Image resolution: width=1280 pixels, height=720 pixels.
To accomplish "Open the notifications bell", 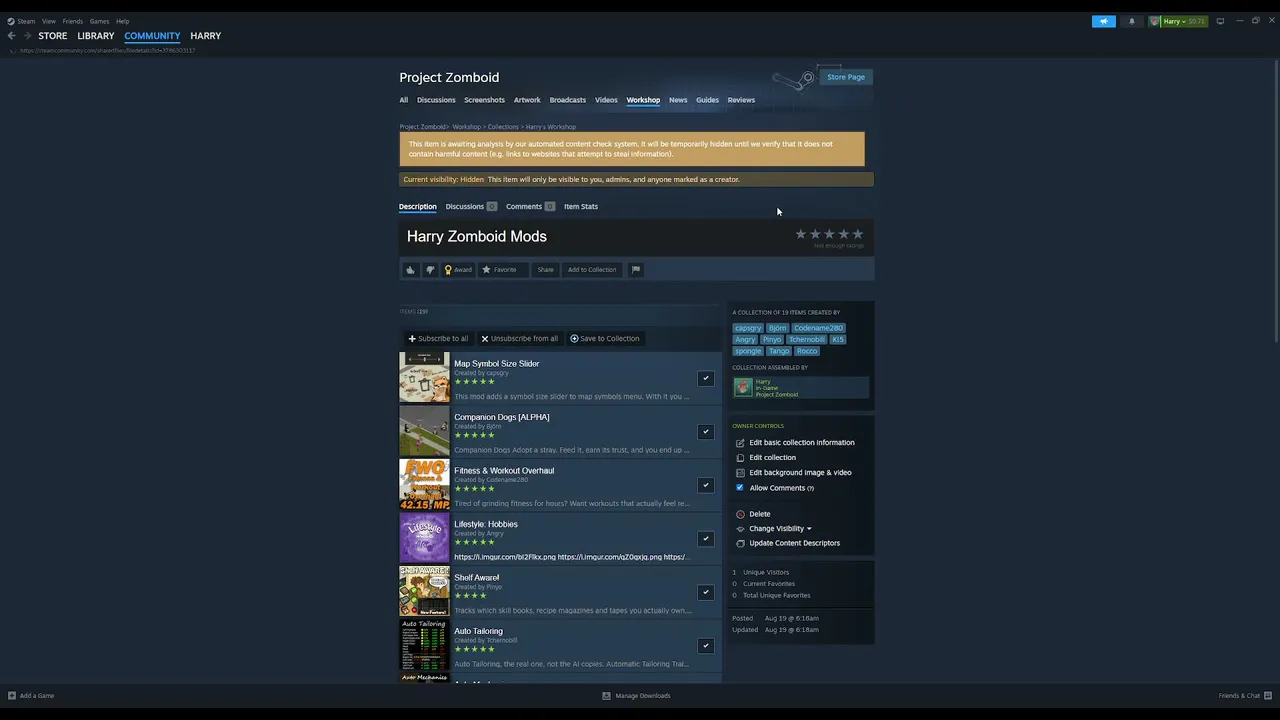I will [1132, 21].
